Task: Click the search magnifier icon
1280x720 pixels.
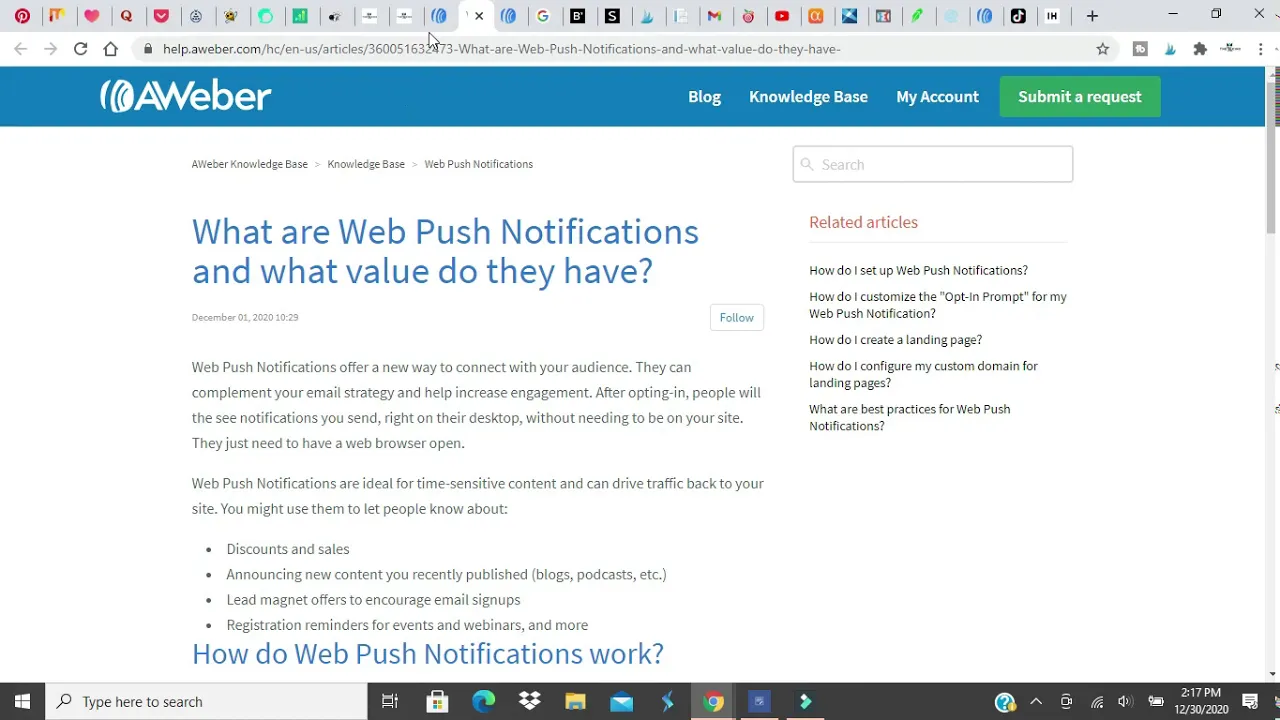Action: point(807,164)
